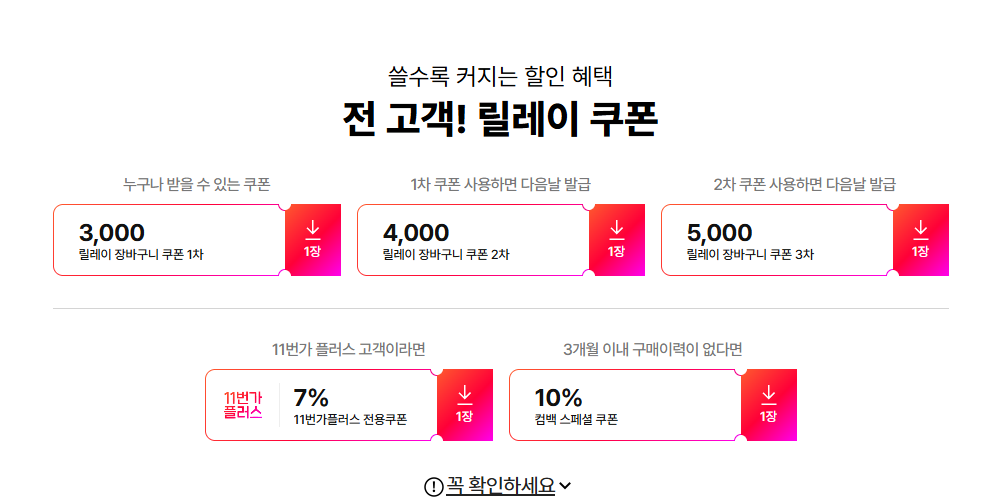Download the 4,000 relay coupon 2차
This screenshot has width=1001, height=502.
617,240
